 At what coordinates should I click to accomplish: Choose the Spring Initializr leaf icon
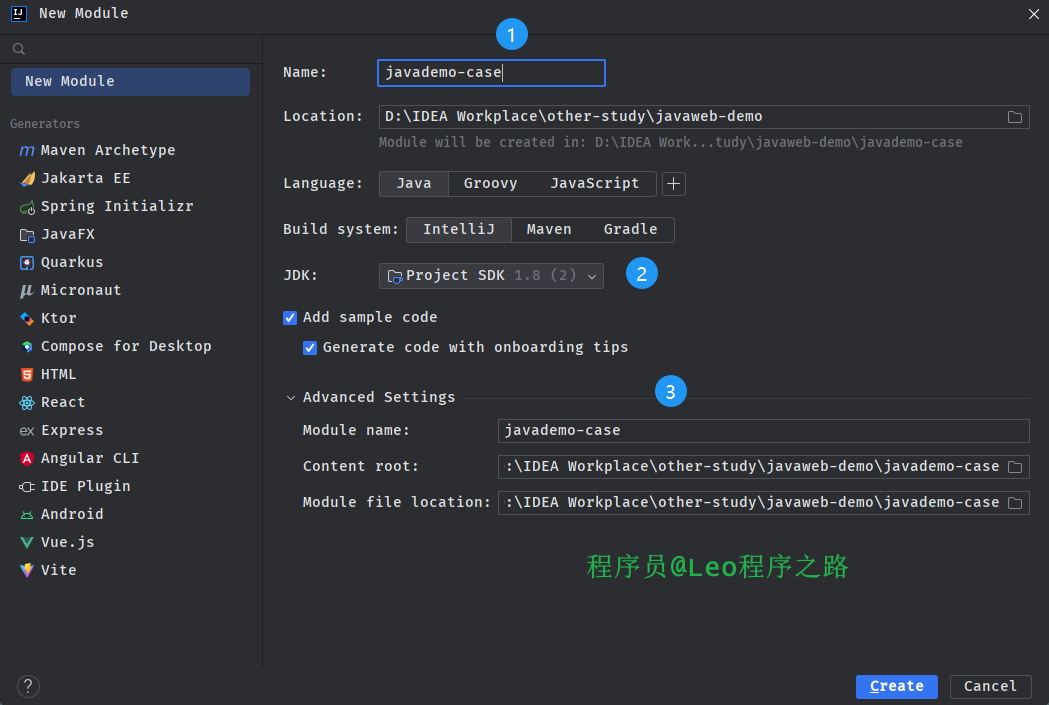26,207
